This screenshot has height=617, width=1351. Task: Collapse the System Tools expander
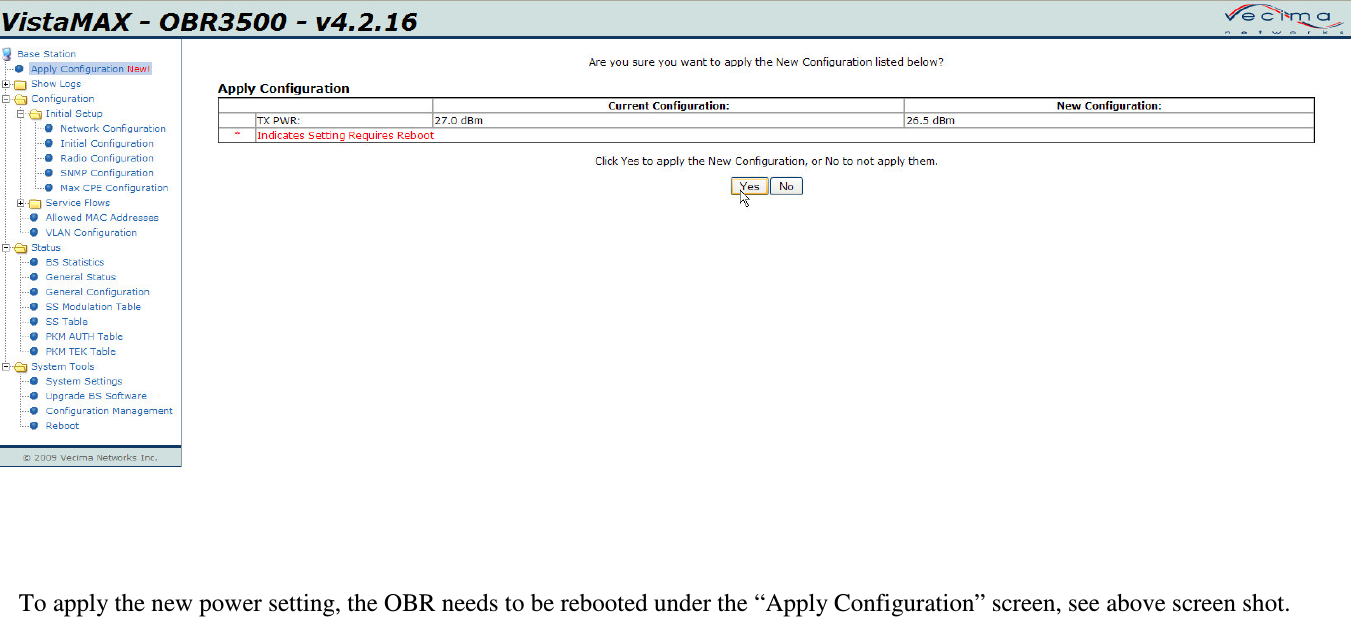[x=6, y=367]
